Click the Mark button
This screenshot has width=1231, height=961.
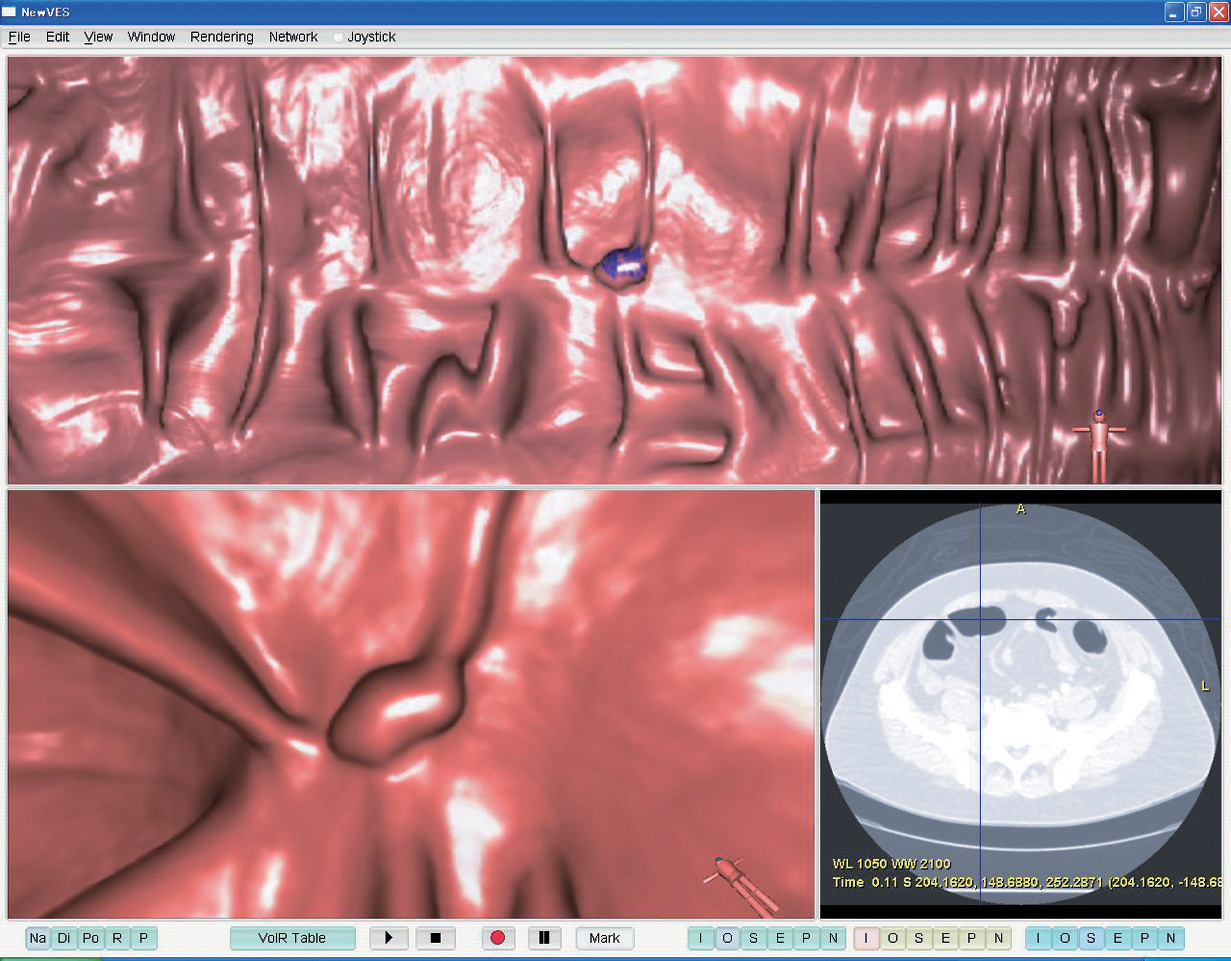604,938
